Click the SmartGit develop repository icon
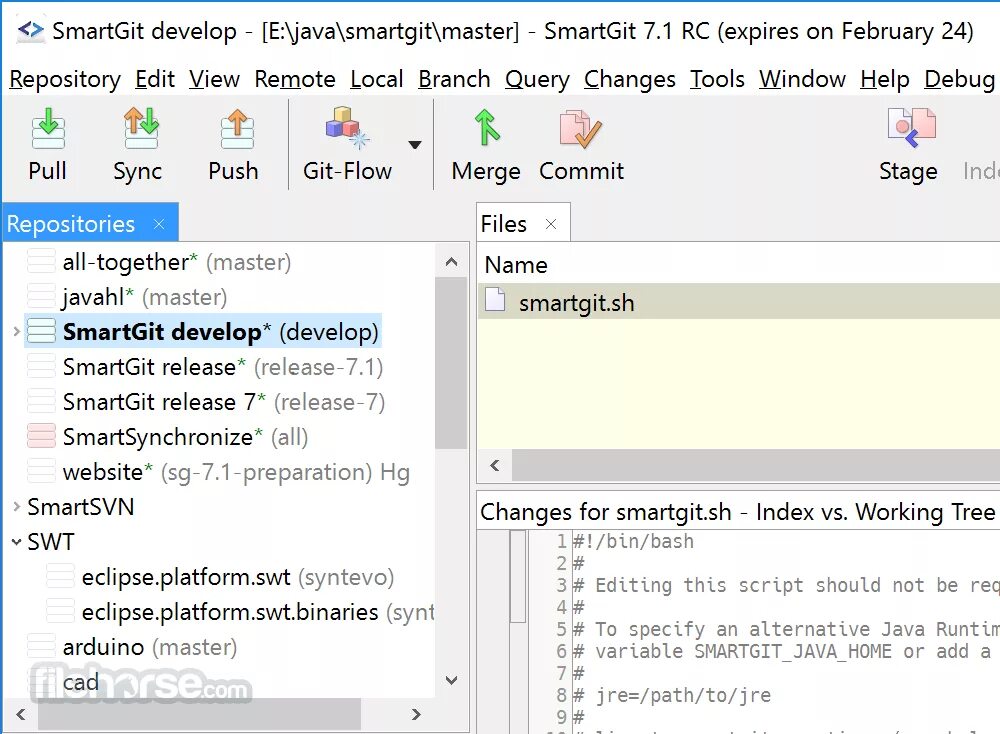Image resolution: width=1000 pixels, height=734 pixels. pyautogui.click(x=41, y=332)
